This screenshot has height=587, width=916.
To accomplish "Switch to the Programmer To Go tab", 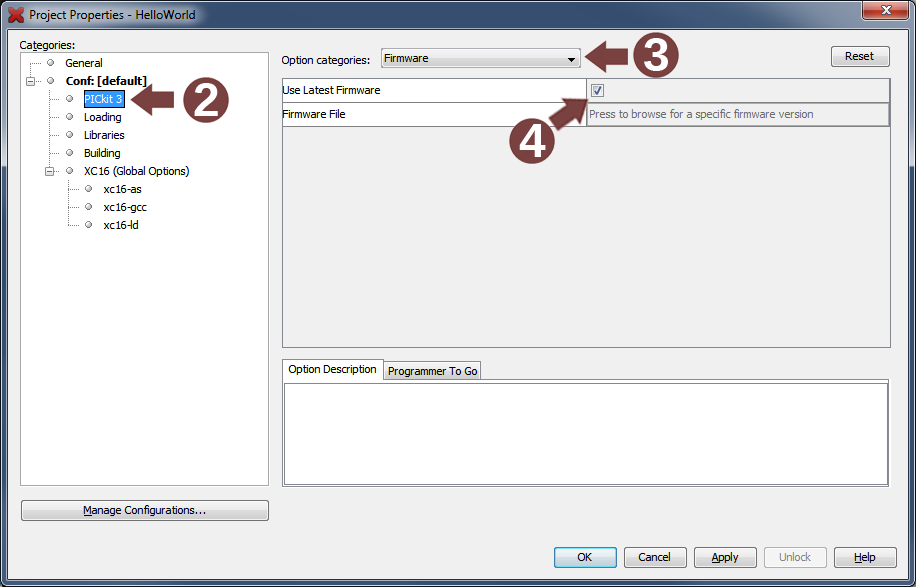I will [432, 371].
